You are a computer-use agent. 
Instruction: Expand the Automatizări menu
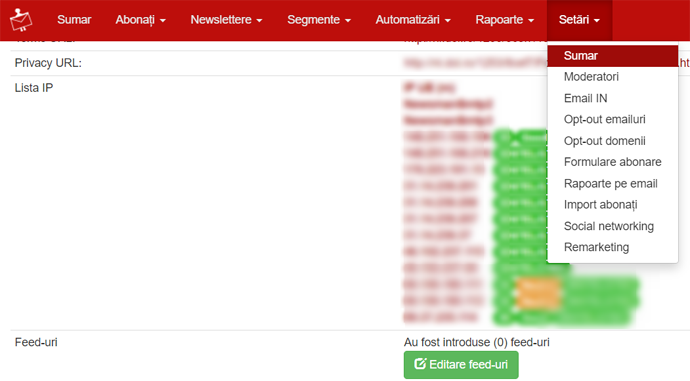(x=413, y=20)
